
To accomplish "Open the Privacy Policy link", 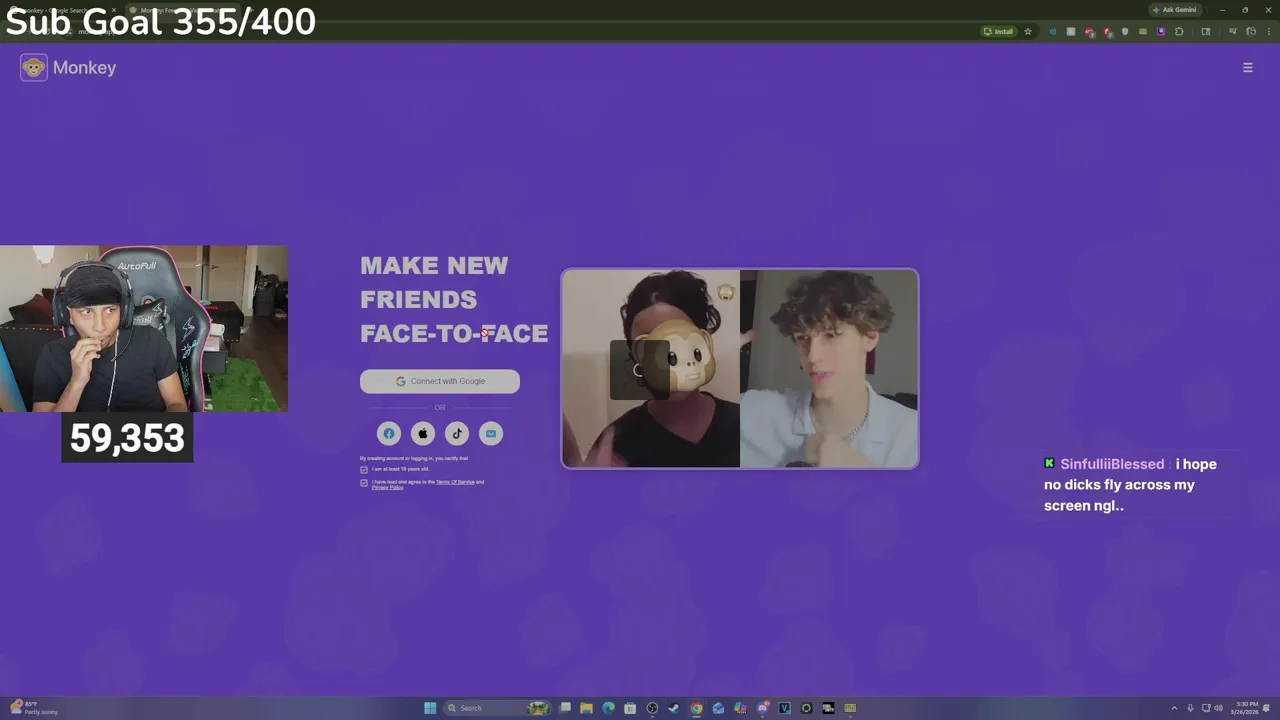I will pos(387,488).
